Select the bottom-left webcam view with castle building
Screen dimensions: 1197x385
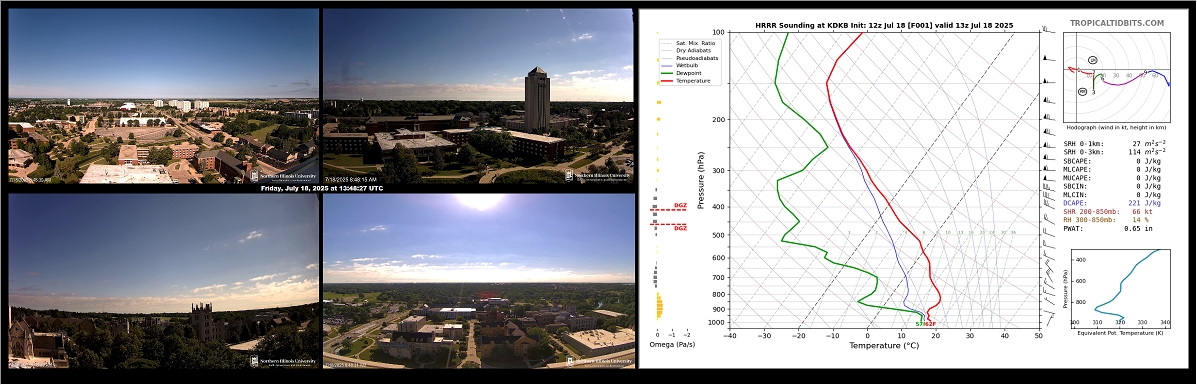coord(163,280)
